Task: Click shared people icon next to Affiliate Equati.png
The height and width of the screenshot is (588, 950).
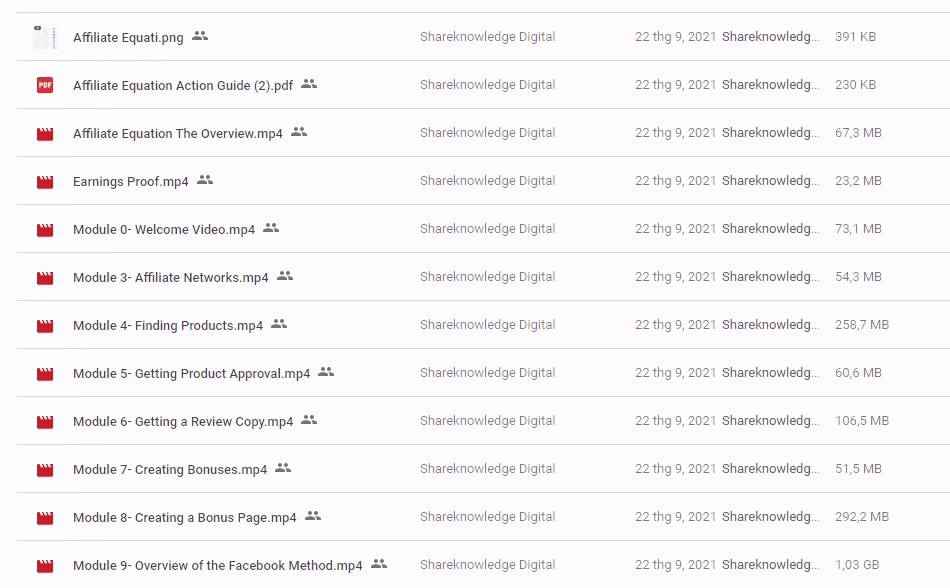Action: [200, 36]
